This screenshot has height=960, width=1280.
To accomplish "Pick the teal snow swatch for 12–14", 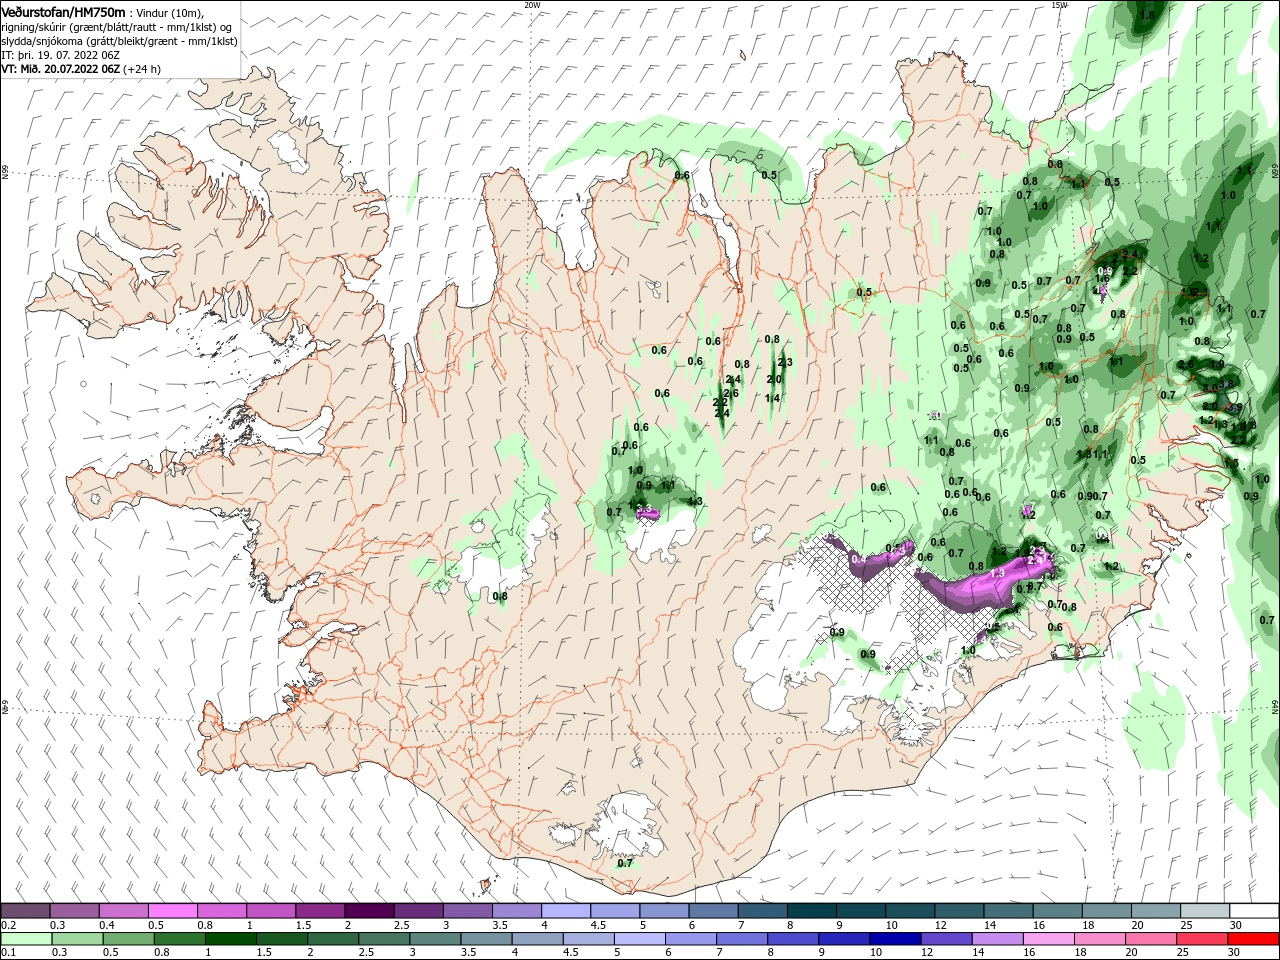I will [959, 911].
